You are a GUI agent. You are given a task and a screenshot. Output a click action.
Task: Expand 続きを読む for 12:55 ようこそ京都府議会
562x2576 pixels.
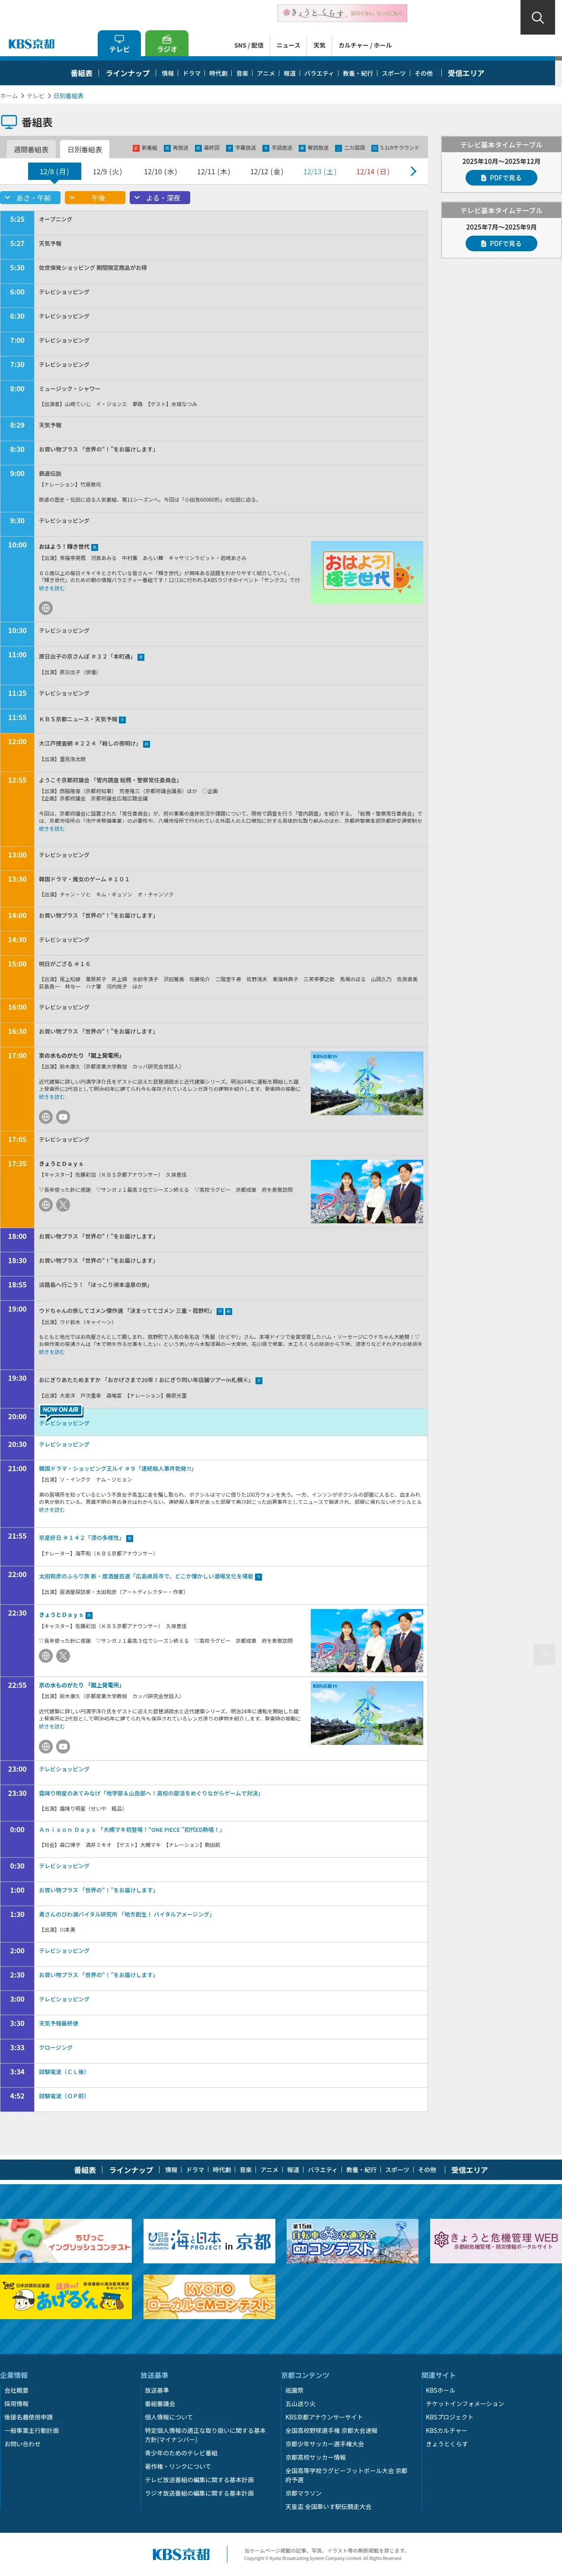[52, 829]
